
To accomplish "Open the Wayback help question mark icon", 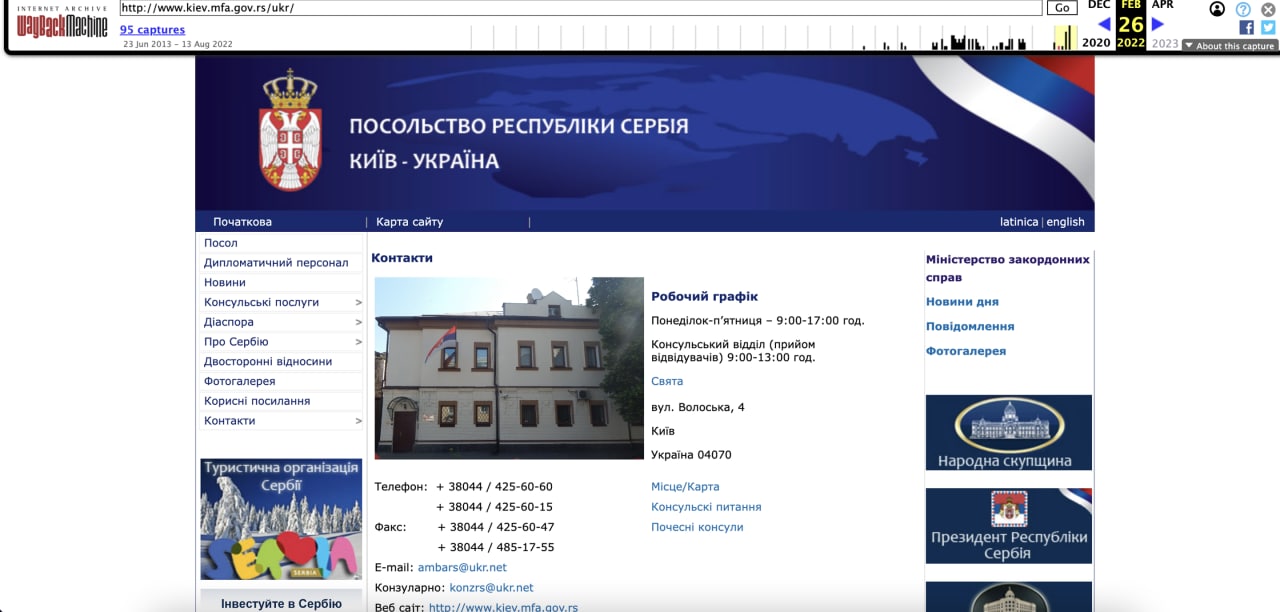I will click(x=1243, y=9).
